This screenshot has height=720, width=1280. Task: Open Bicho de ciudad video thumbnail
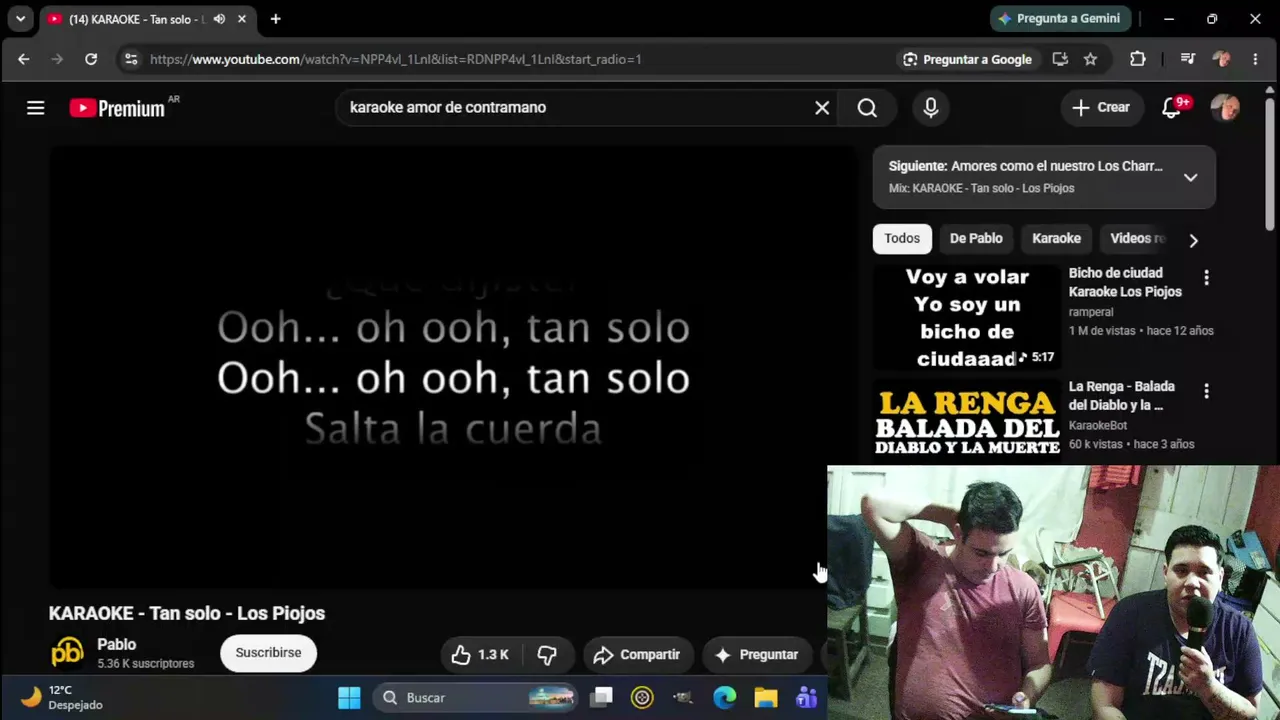coord(967,318)
